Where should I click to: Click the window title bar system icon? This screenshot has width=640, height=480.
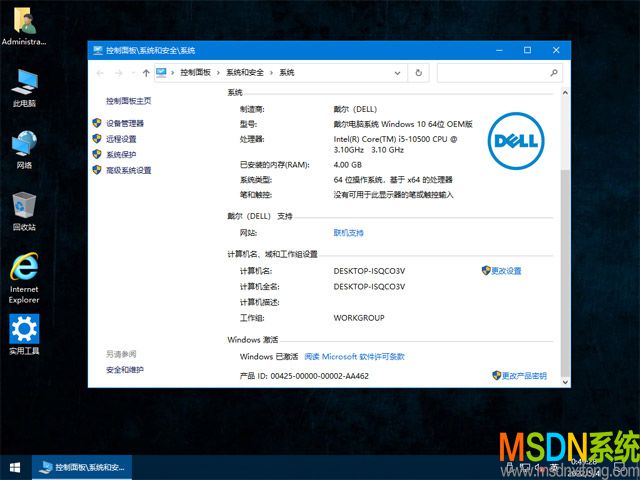98,50
